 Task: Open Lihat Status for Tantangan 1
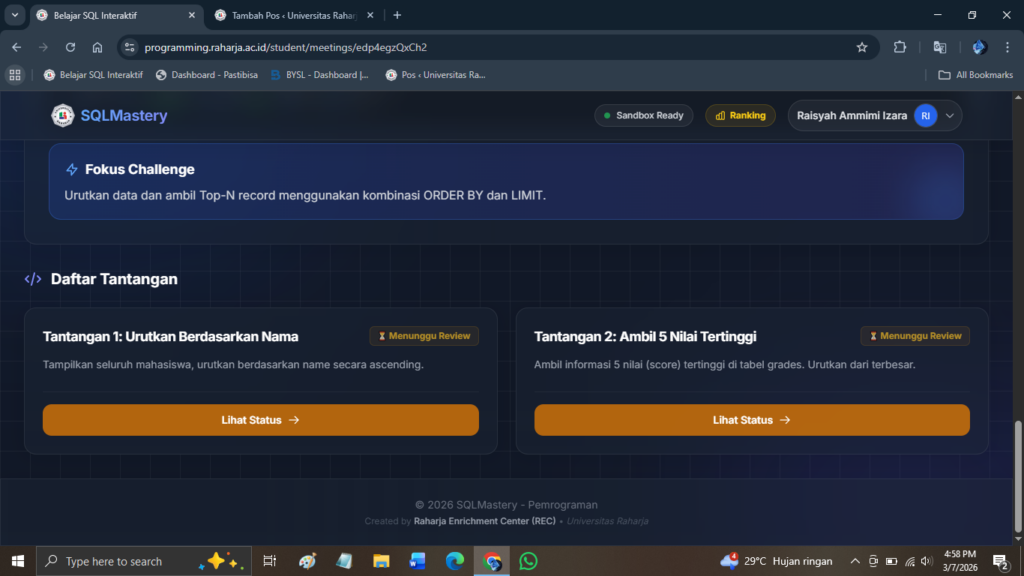260,420
